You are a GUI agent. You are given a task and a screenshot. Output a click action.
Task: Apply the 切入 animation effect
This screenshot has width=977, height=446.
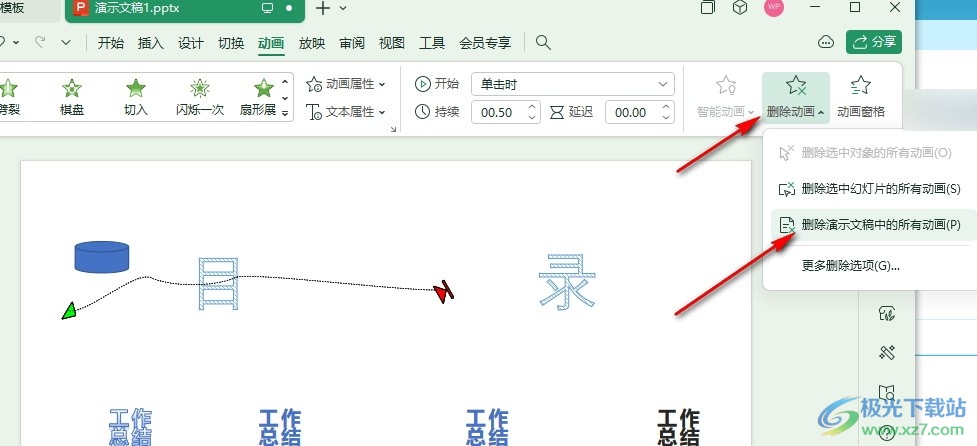pos(136,98)
